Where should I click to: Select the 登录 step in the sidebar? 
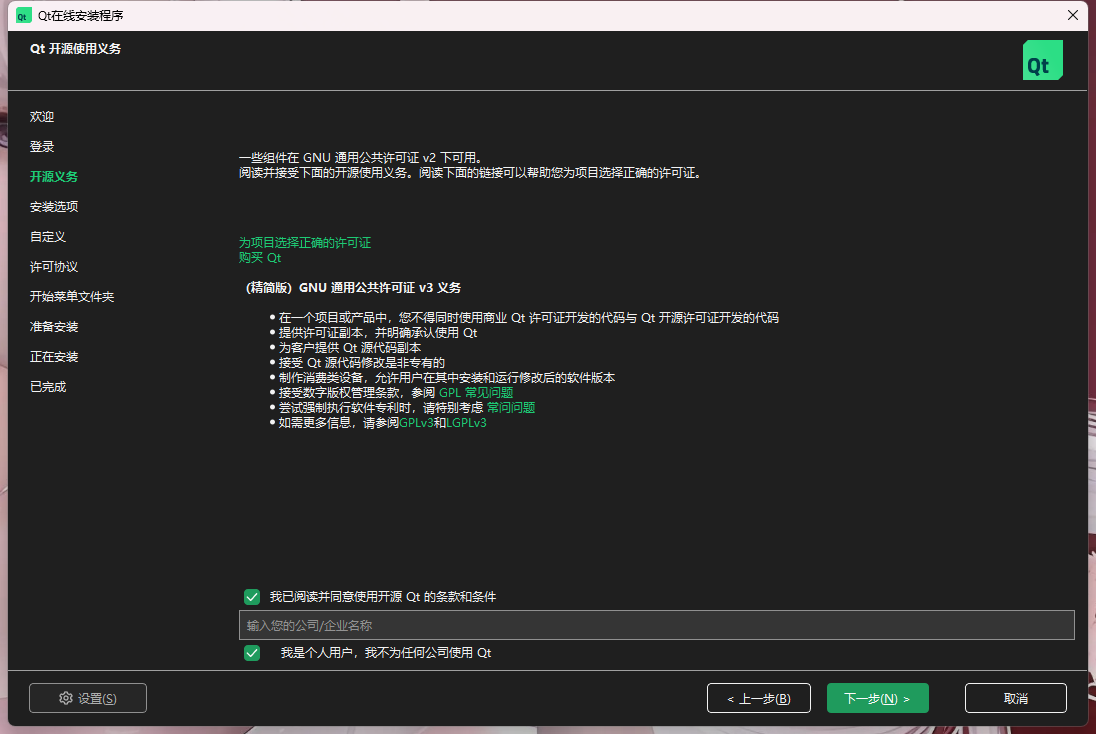click(x=42, y=147)
